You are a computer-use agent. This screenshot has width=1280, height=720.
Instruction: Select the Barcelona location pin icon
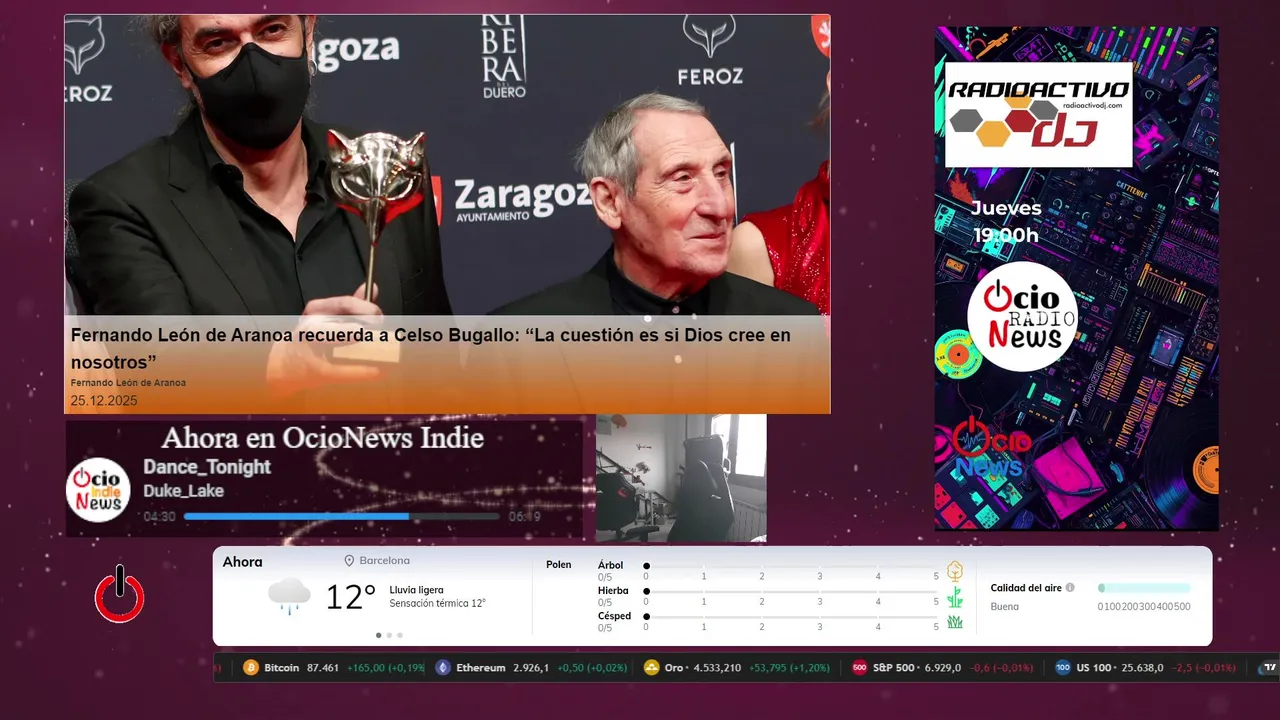point(349,561)
